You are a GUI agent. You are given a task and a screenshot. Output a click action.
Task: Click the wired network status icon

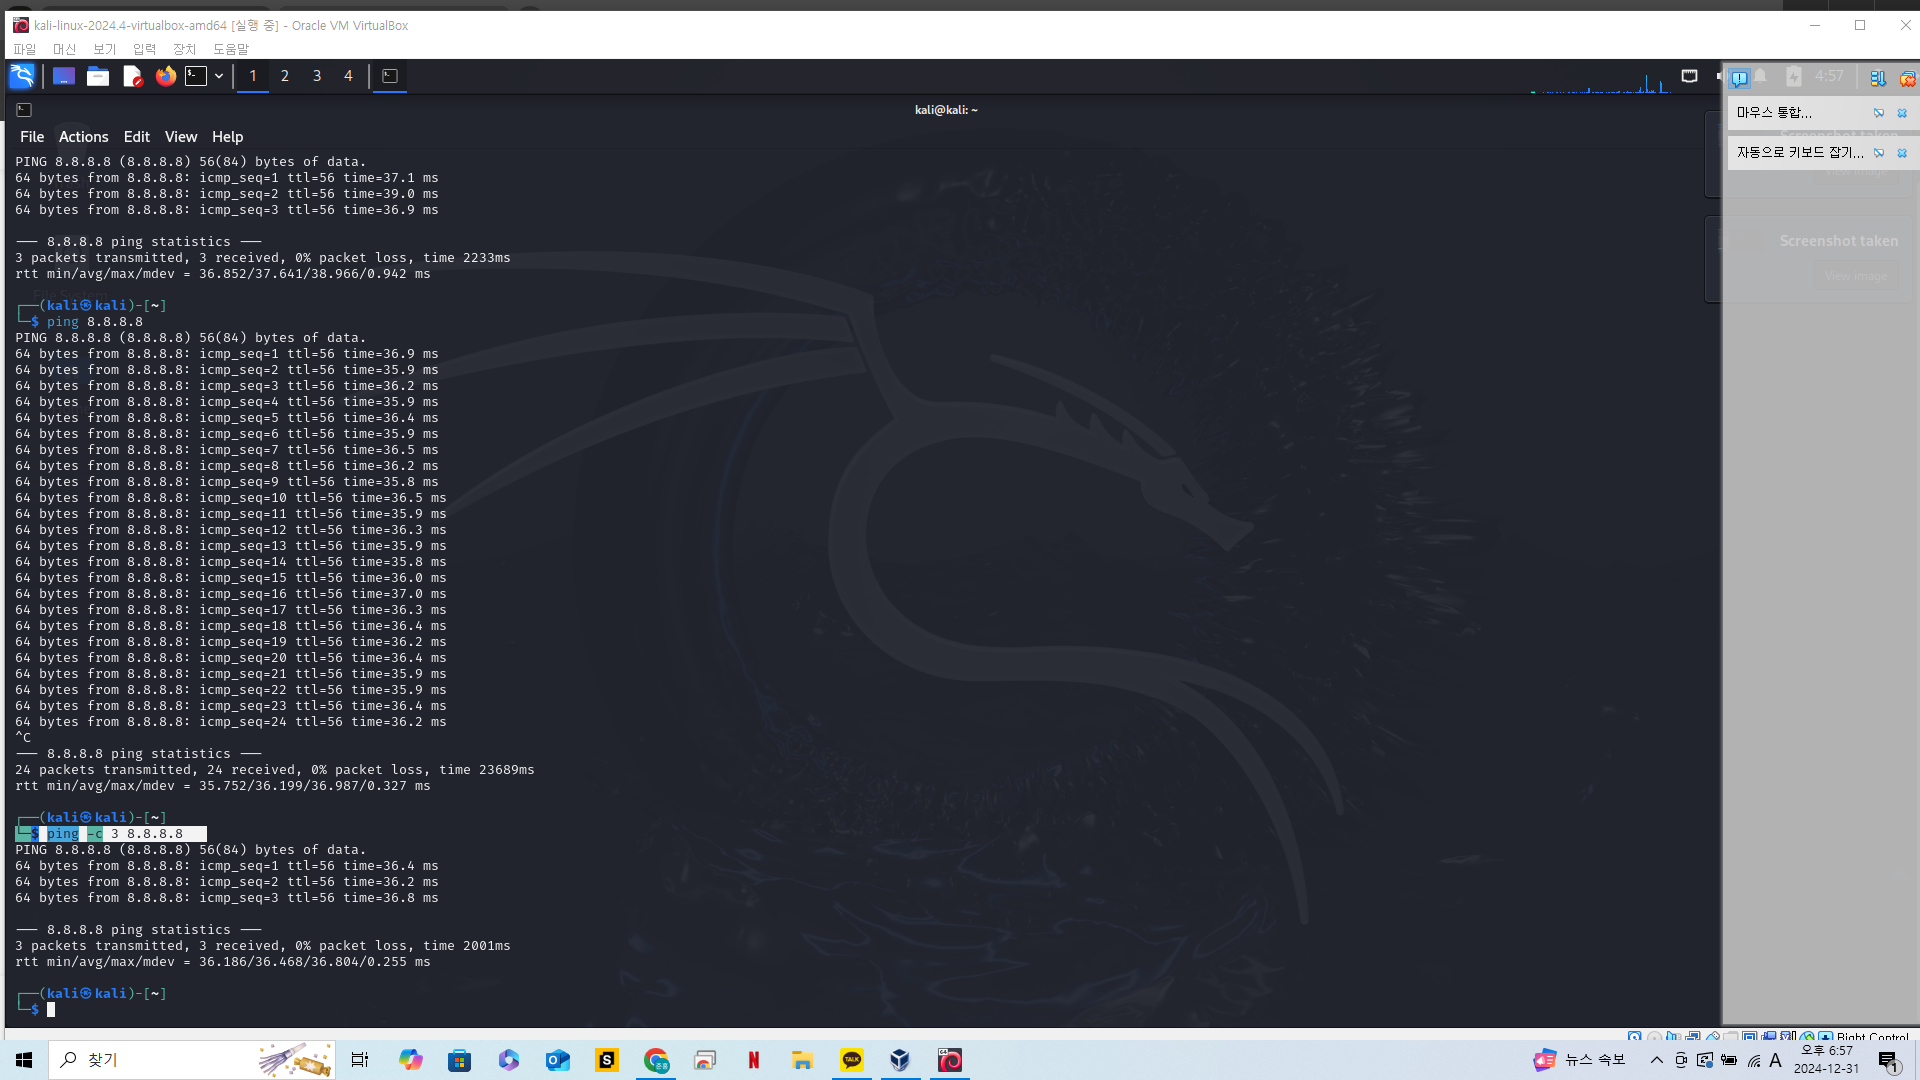tap(1689, 76)
